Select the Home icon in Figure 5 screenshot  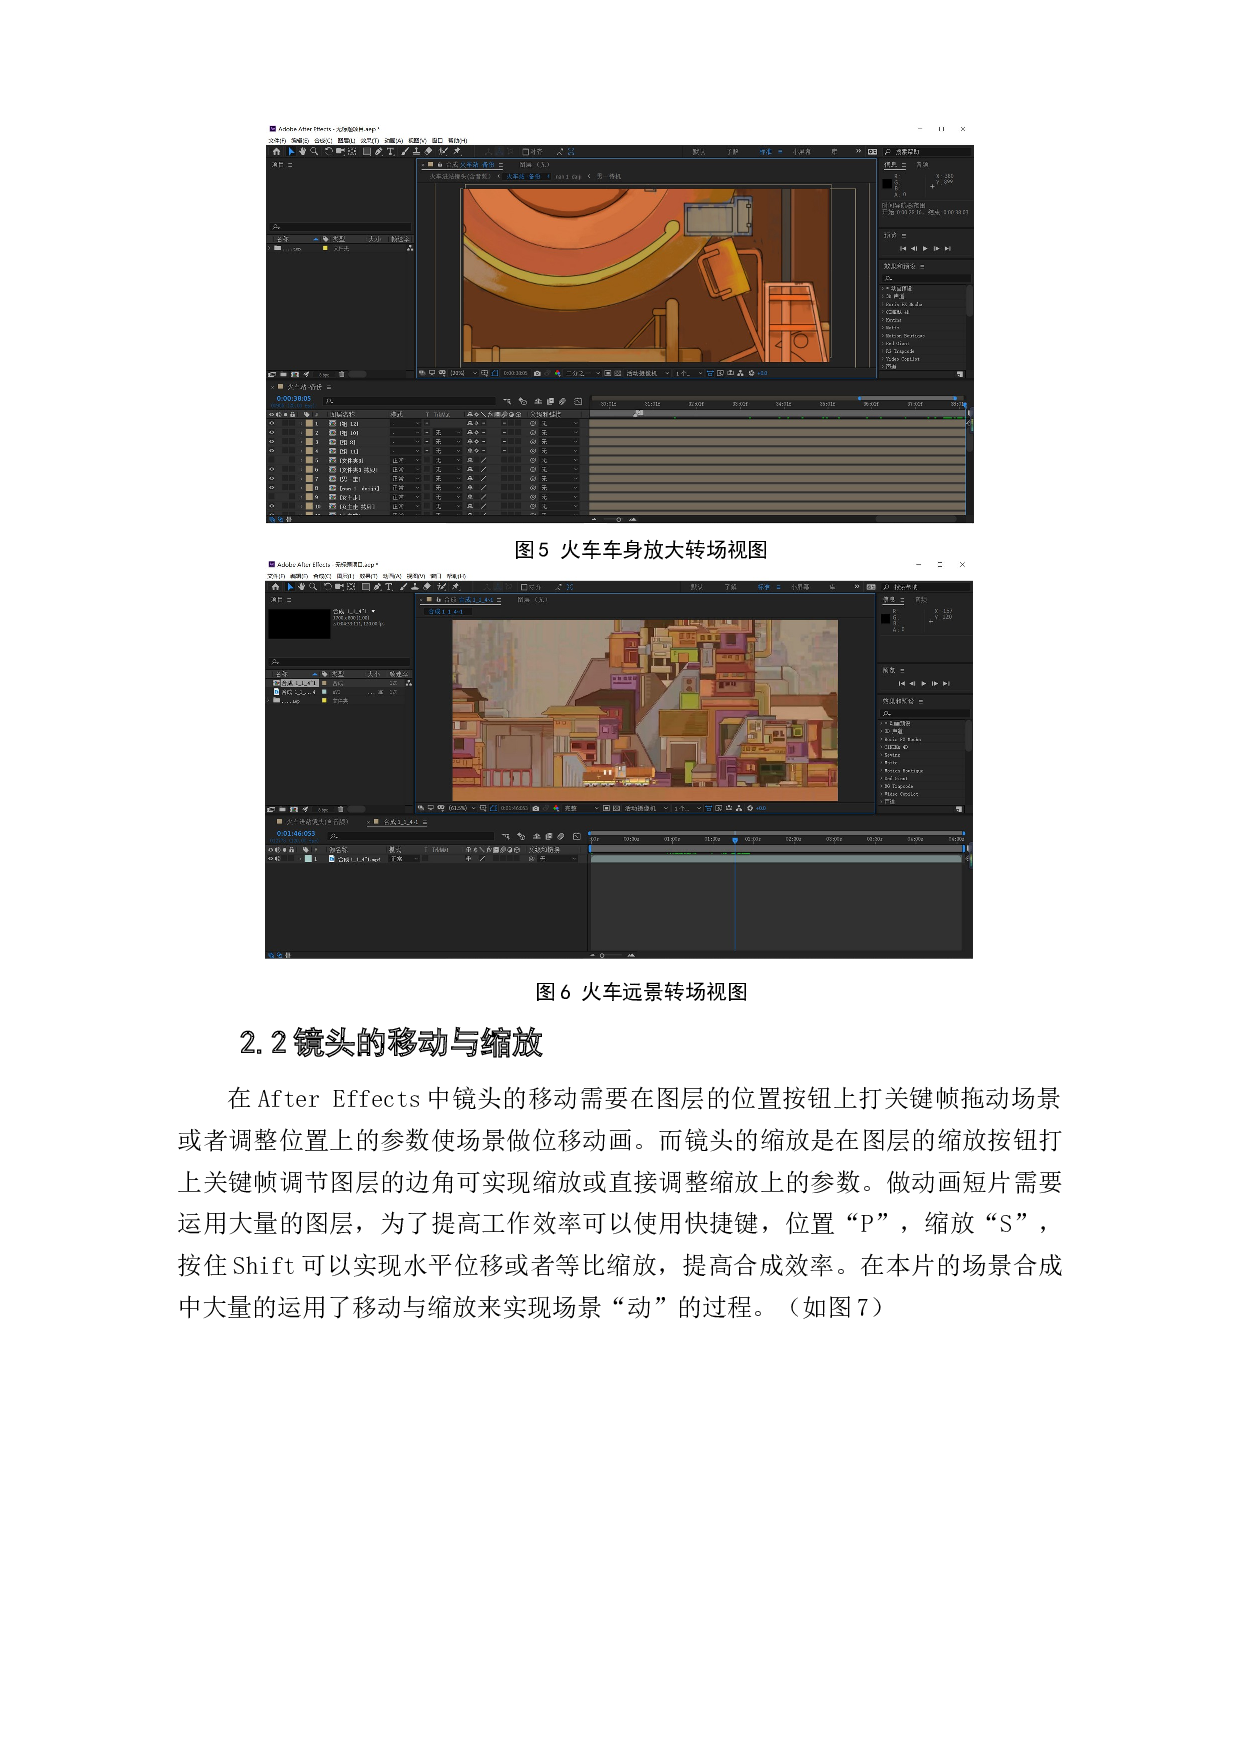pos(276,152)
